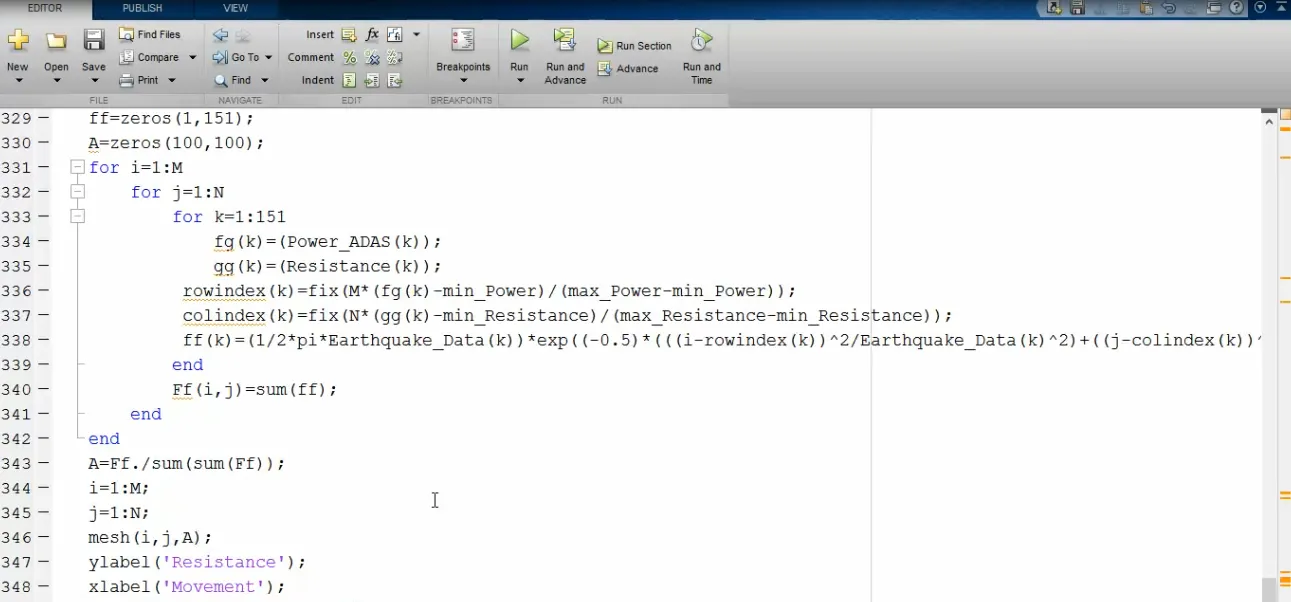Click the Insert function fx icon

[x=372, y=34]
